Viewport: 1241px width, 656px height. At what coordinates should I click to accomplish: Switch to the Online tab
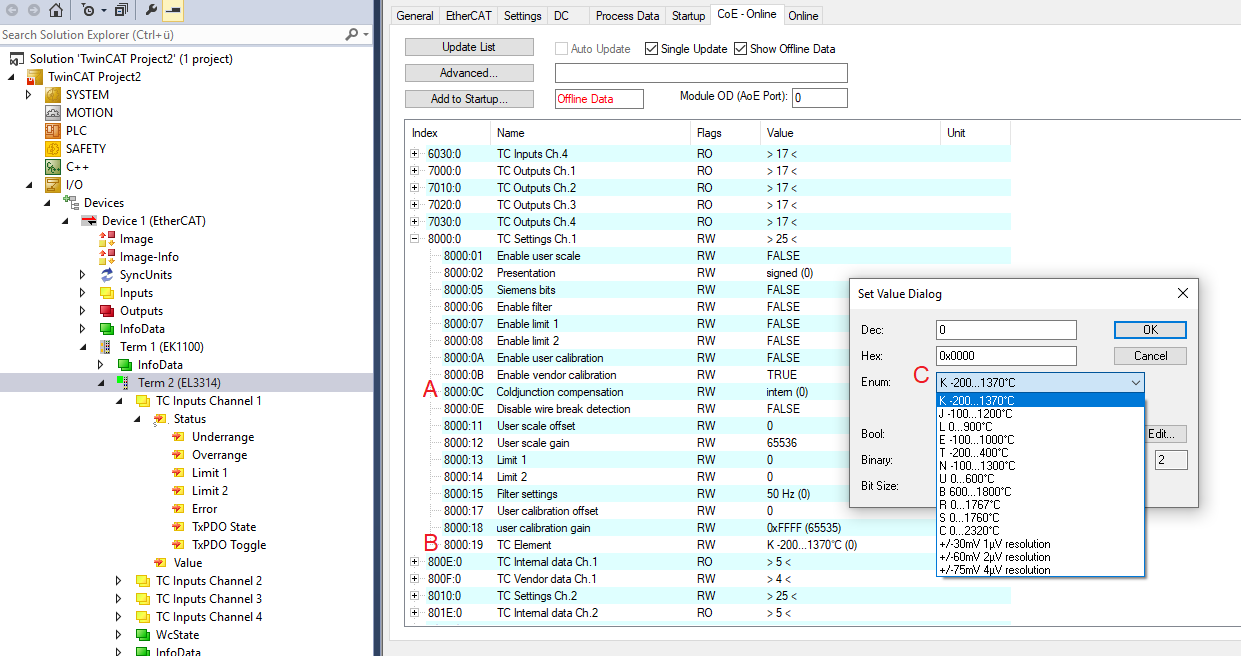(803, 15)
